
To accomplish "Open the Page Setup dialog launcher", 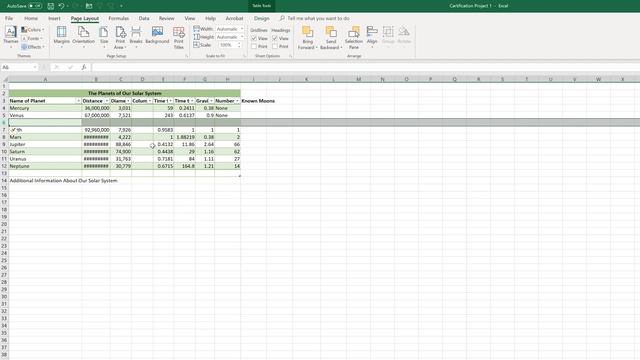I will 187,56.
